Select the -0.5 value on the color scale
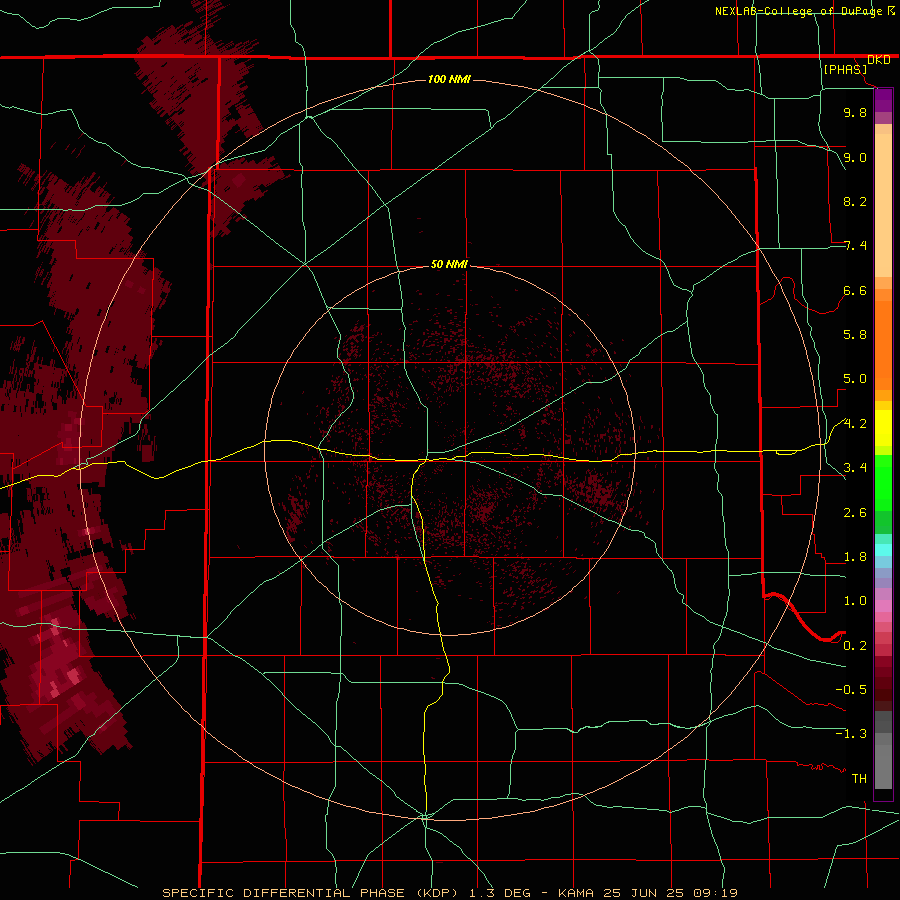Screen dimensions: 900x900 [x=851, y=690]
